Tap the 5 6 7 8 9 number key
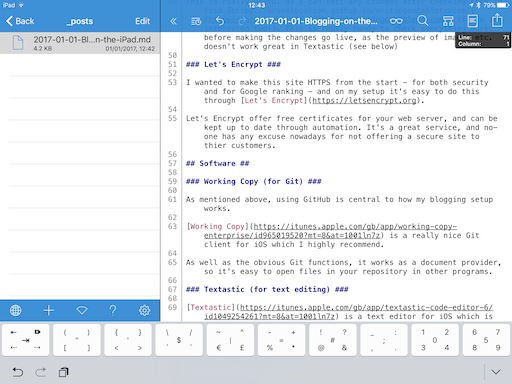Image resolution: width=512 pixels, height=384 pixels. (486, 340)
